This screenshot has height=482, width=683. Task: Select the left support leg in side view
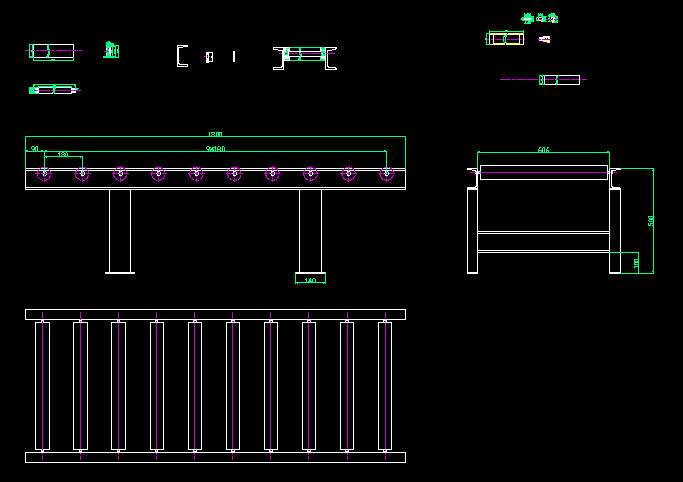point(120,230)
